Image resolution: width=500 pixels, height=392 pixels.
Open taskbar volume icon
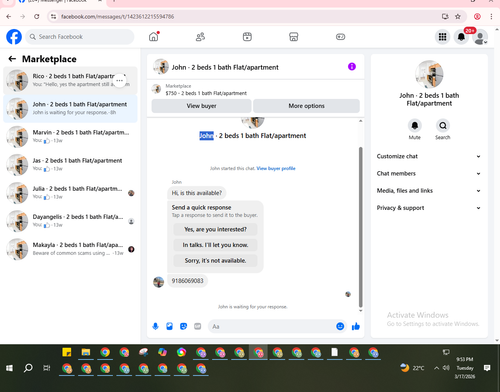446,368
